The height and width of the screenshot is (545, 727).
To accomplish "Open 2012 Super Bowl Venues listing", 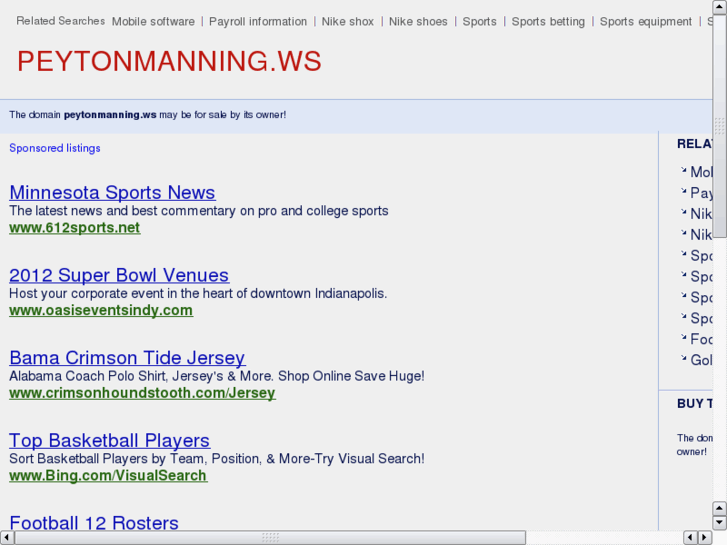I will pyautogui.click(x=119, y=275).
